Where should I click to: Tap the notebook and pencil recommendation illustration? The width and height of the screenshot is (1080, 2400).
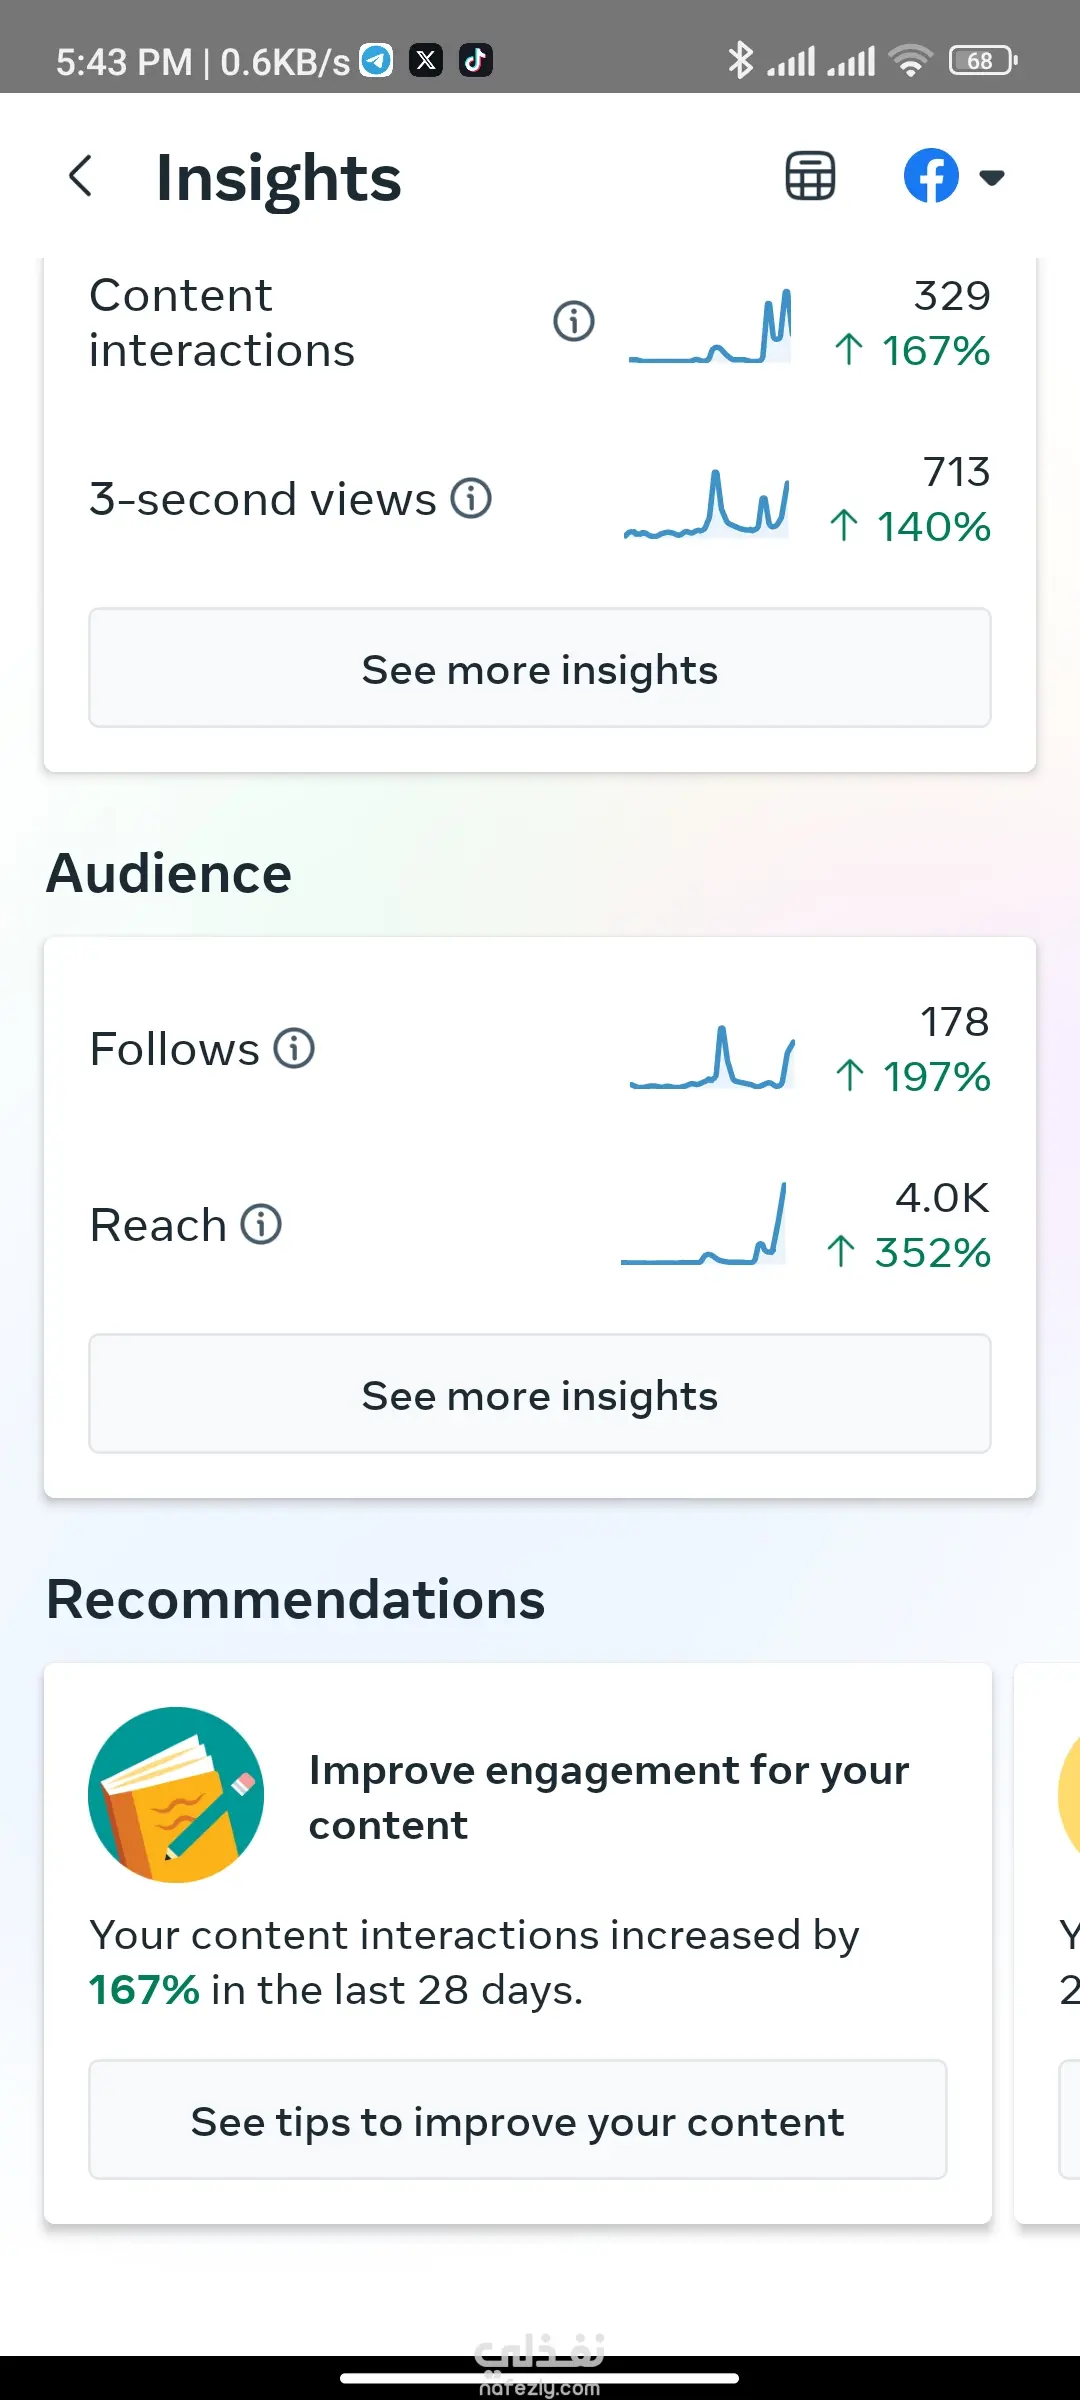176,1795
